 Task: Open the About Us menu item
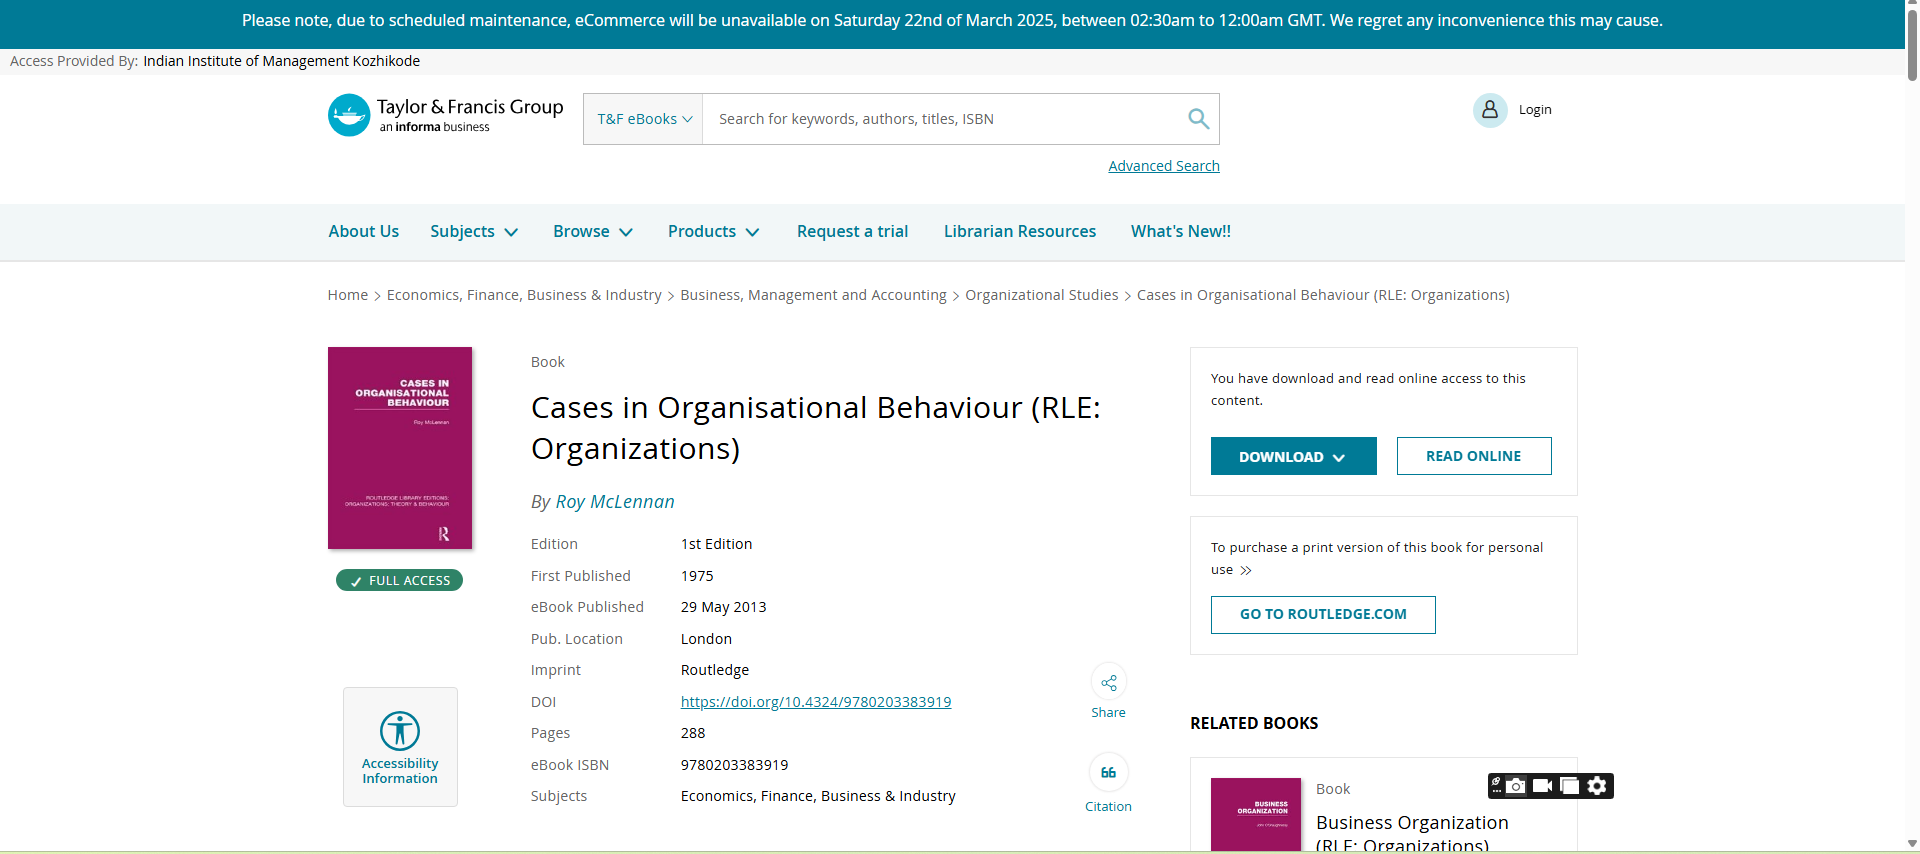click(x=363, y=232)
